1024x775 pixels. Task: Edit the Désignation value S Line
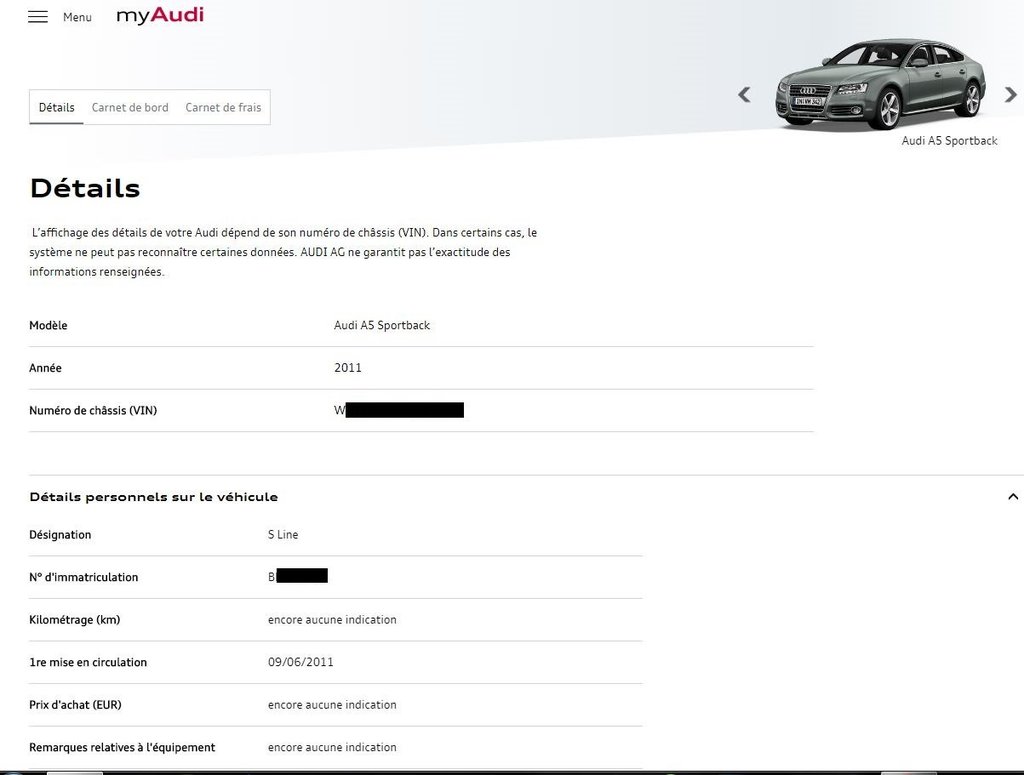[283, 535]
